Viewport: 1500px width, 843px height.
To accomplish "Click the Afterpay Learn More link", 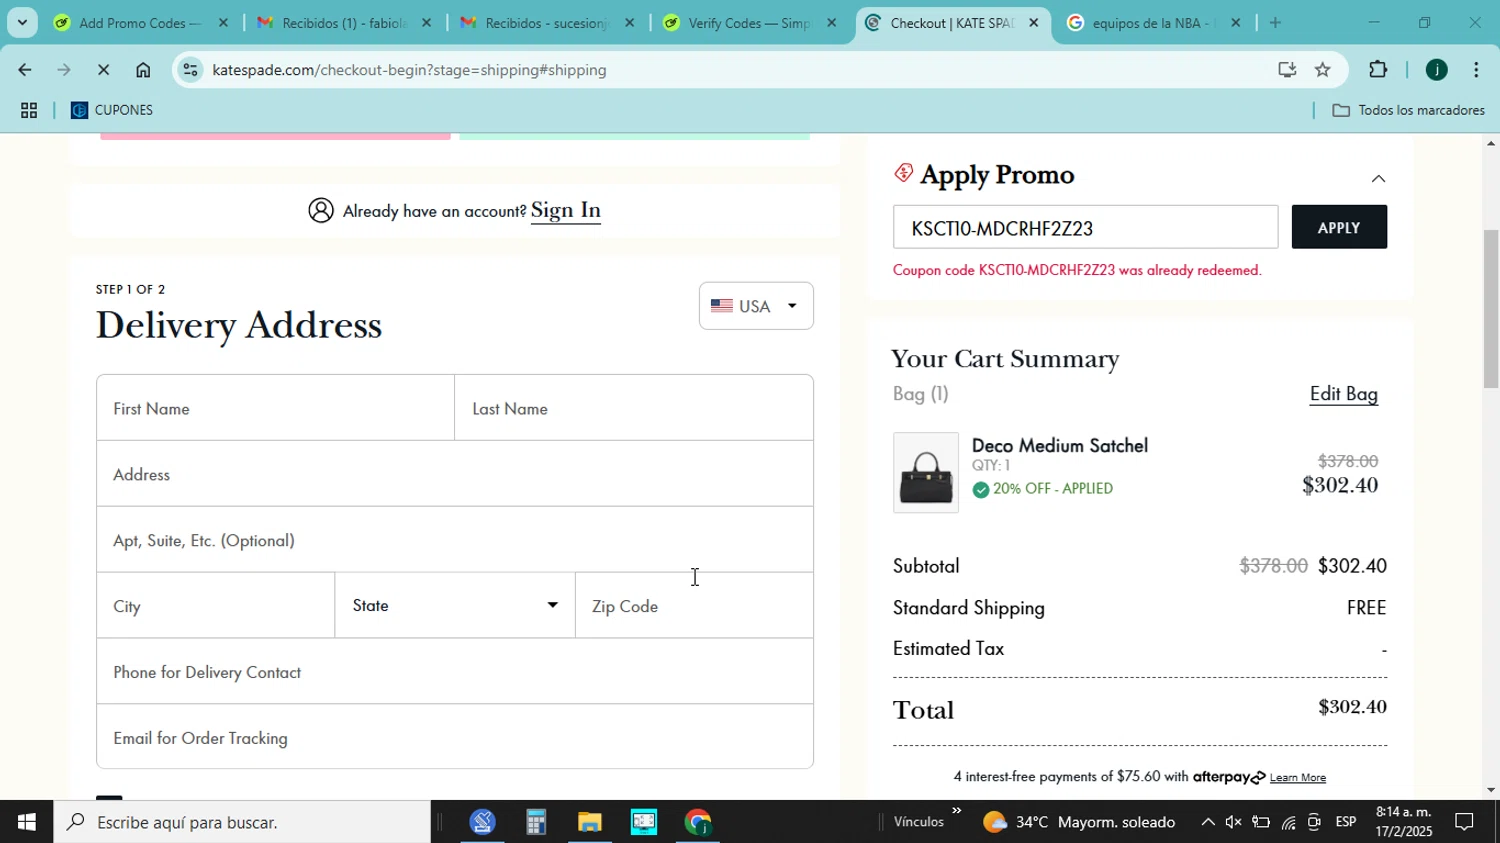I will [1297, 778].
